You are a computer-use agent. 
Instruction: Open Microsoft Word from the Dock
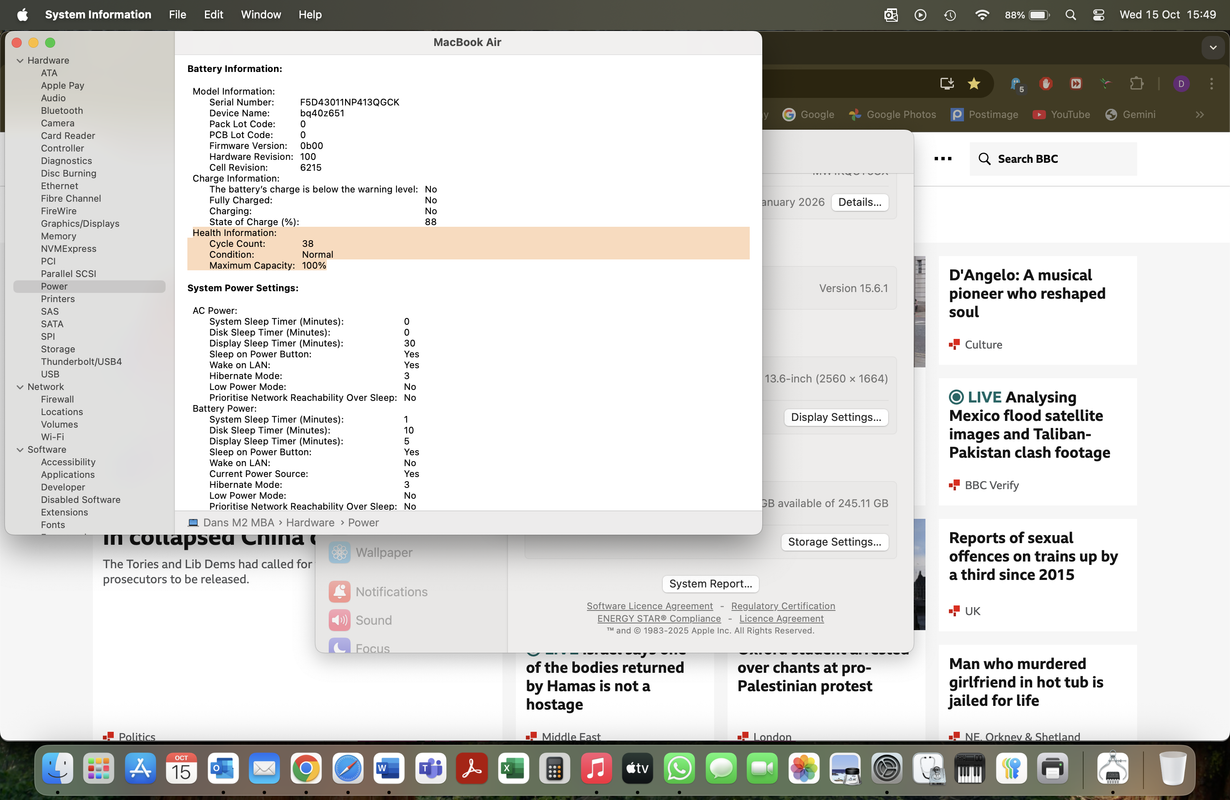[x=388, y=768]
